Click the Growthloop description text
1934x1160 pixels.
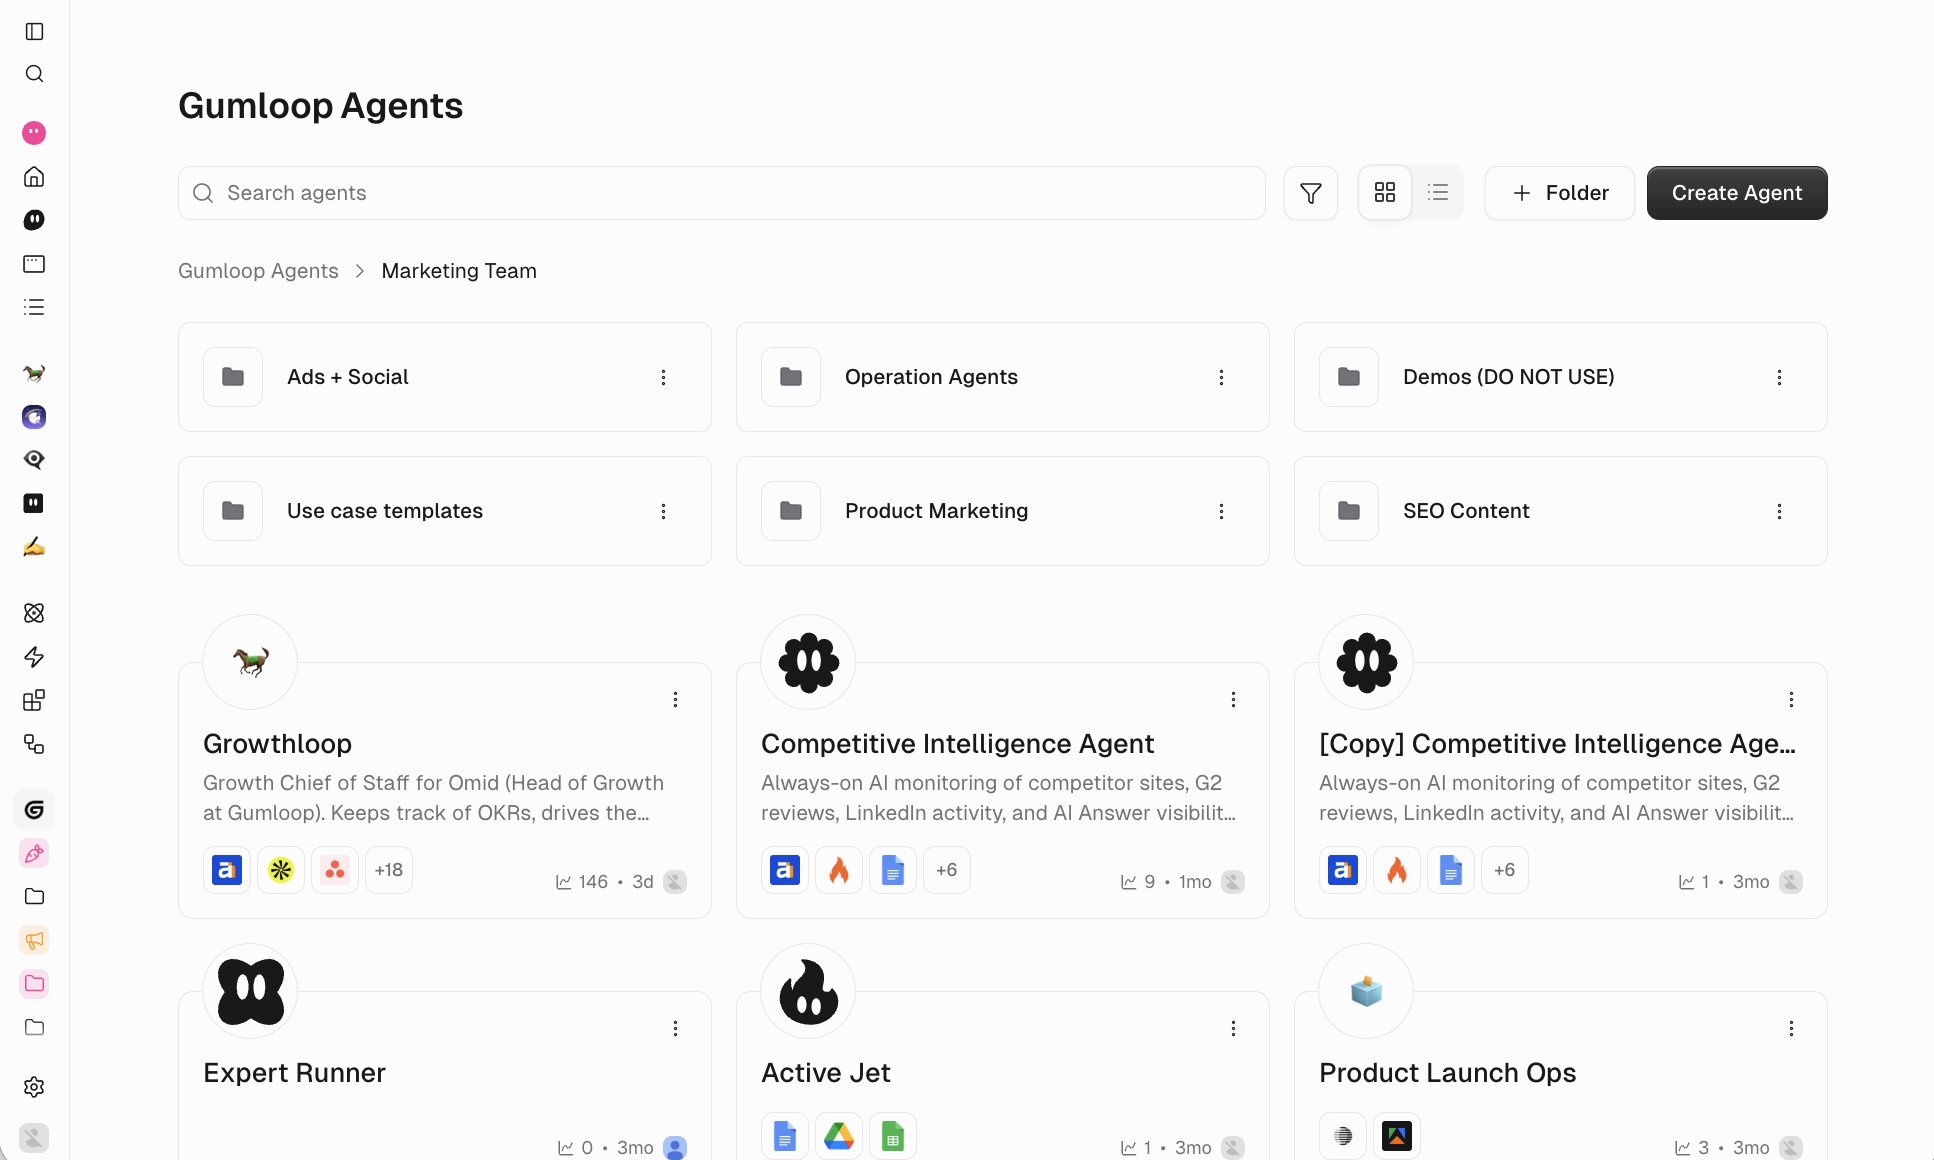433,798
